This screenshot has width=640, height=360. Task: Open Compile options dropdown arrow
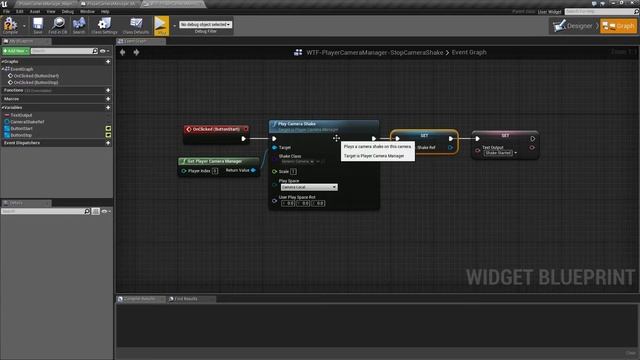24,26
